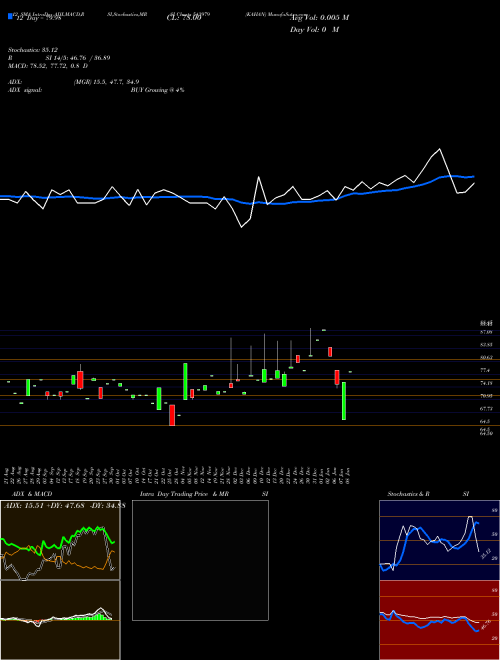Screen dimensions: 500x660
Task: Open the ADX directional lines chart panel
Action: pyautogui.click(x=60, y=540)
